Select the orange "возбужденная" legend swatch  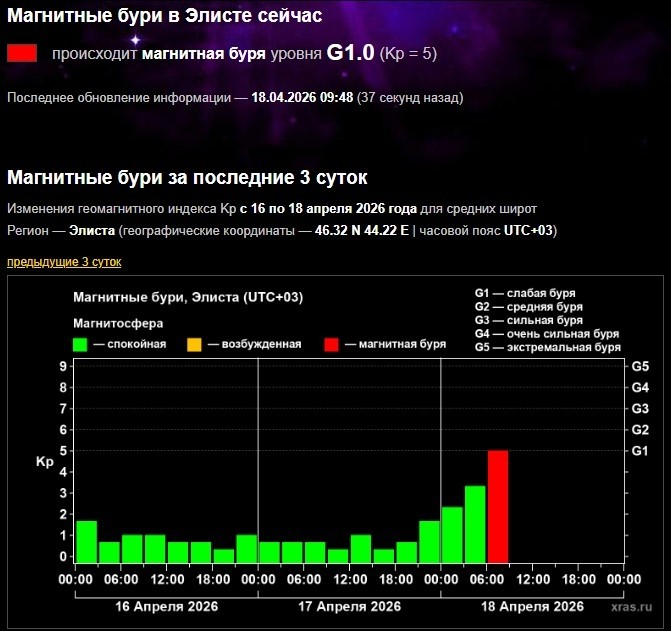click(x=194, y=344)
